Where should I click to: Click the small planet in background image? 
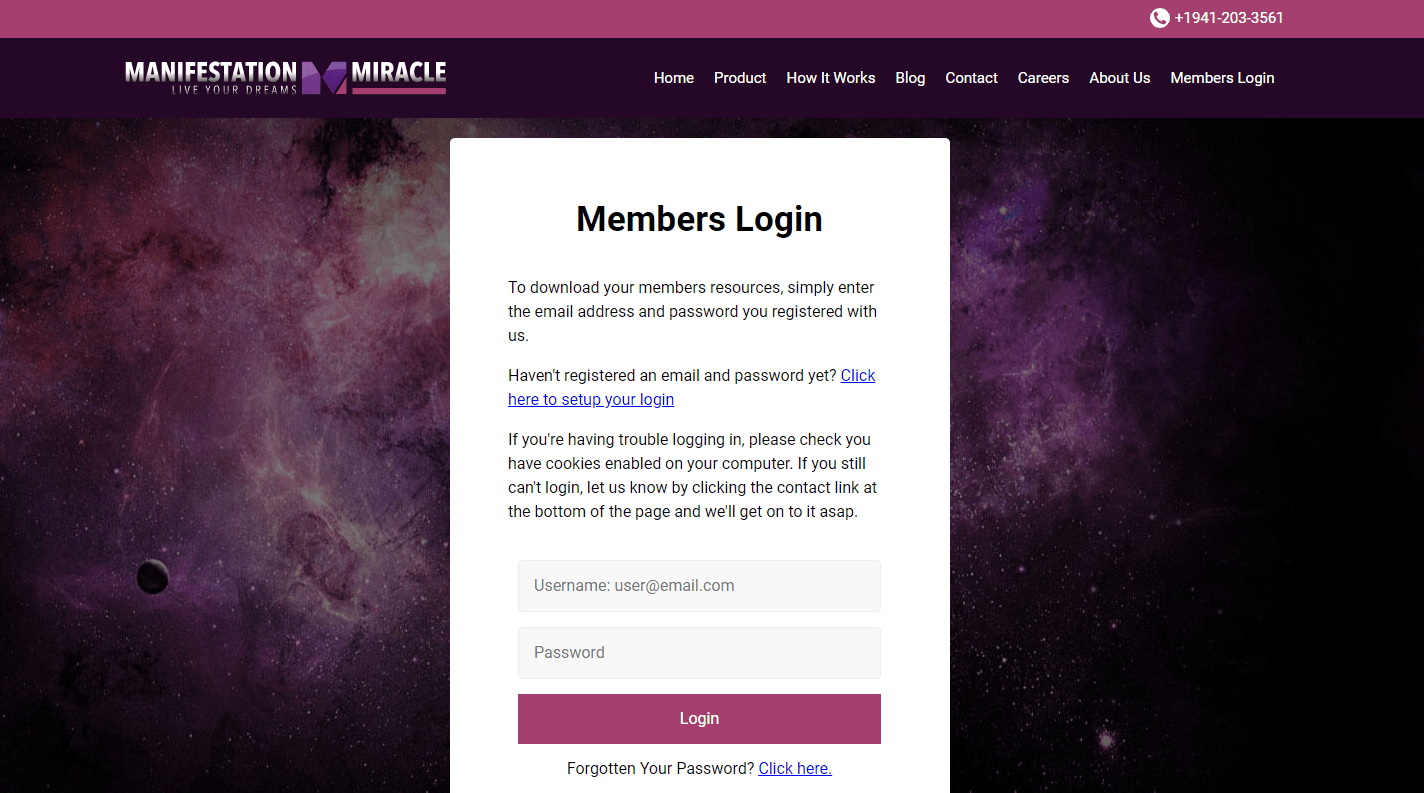(152, 577)
